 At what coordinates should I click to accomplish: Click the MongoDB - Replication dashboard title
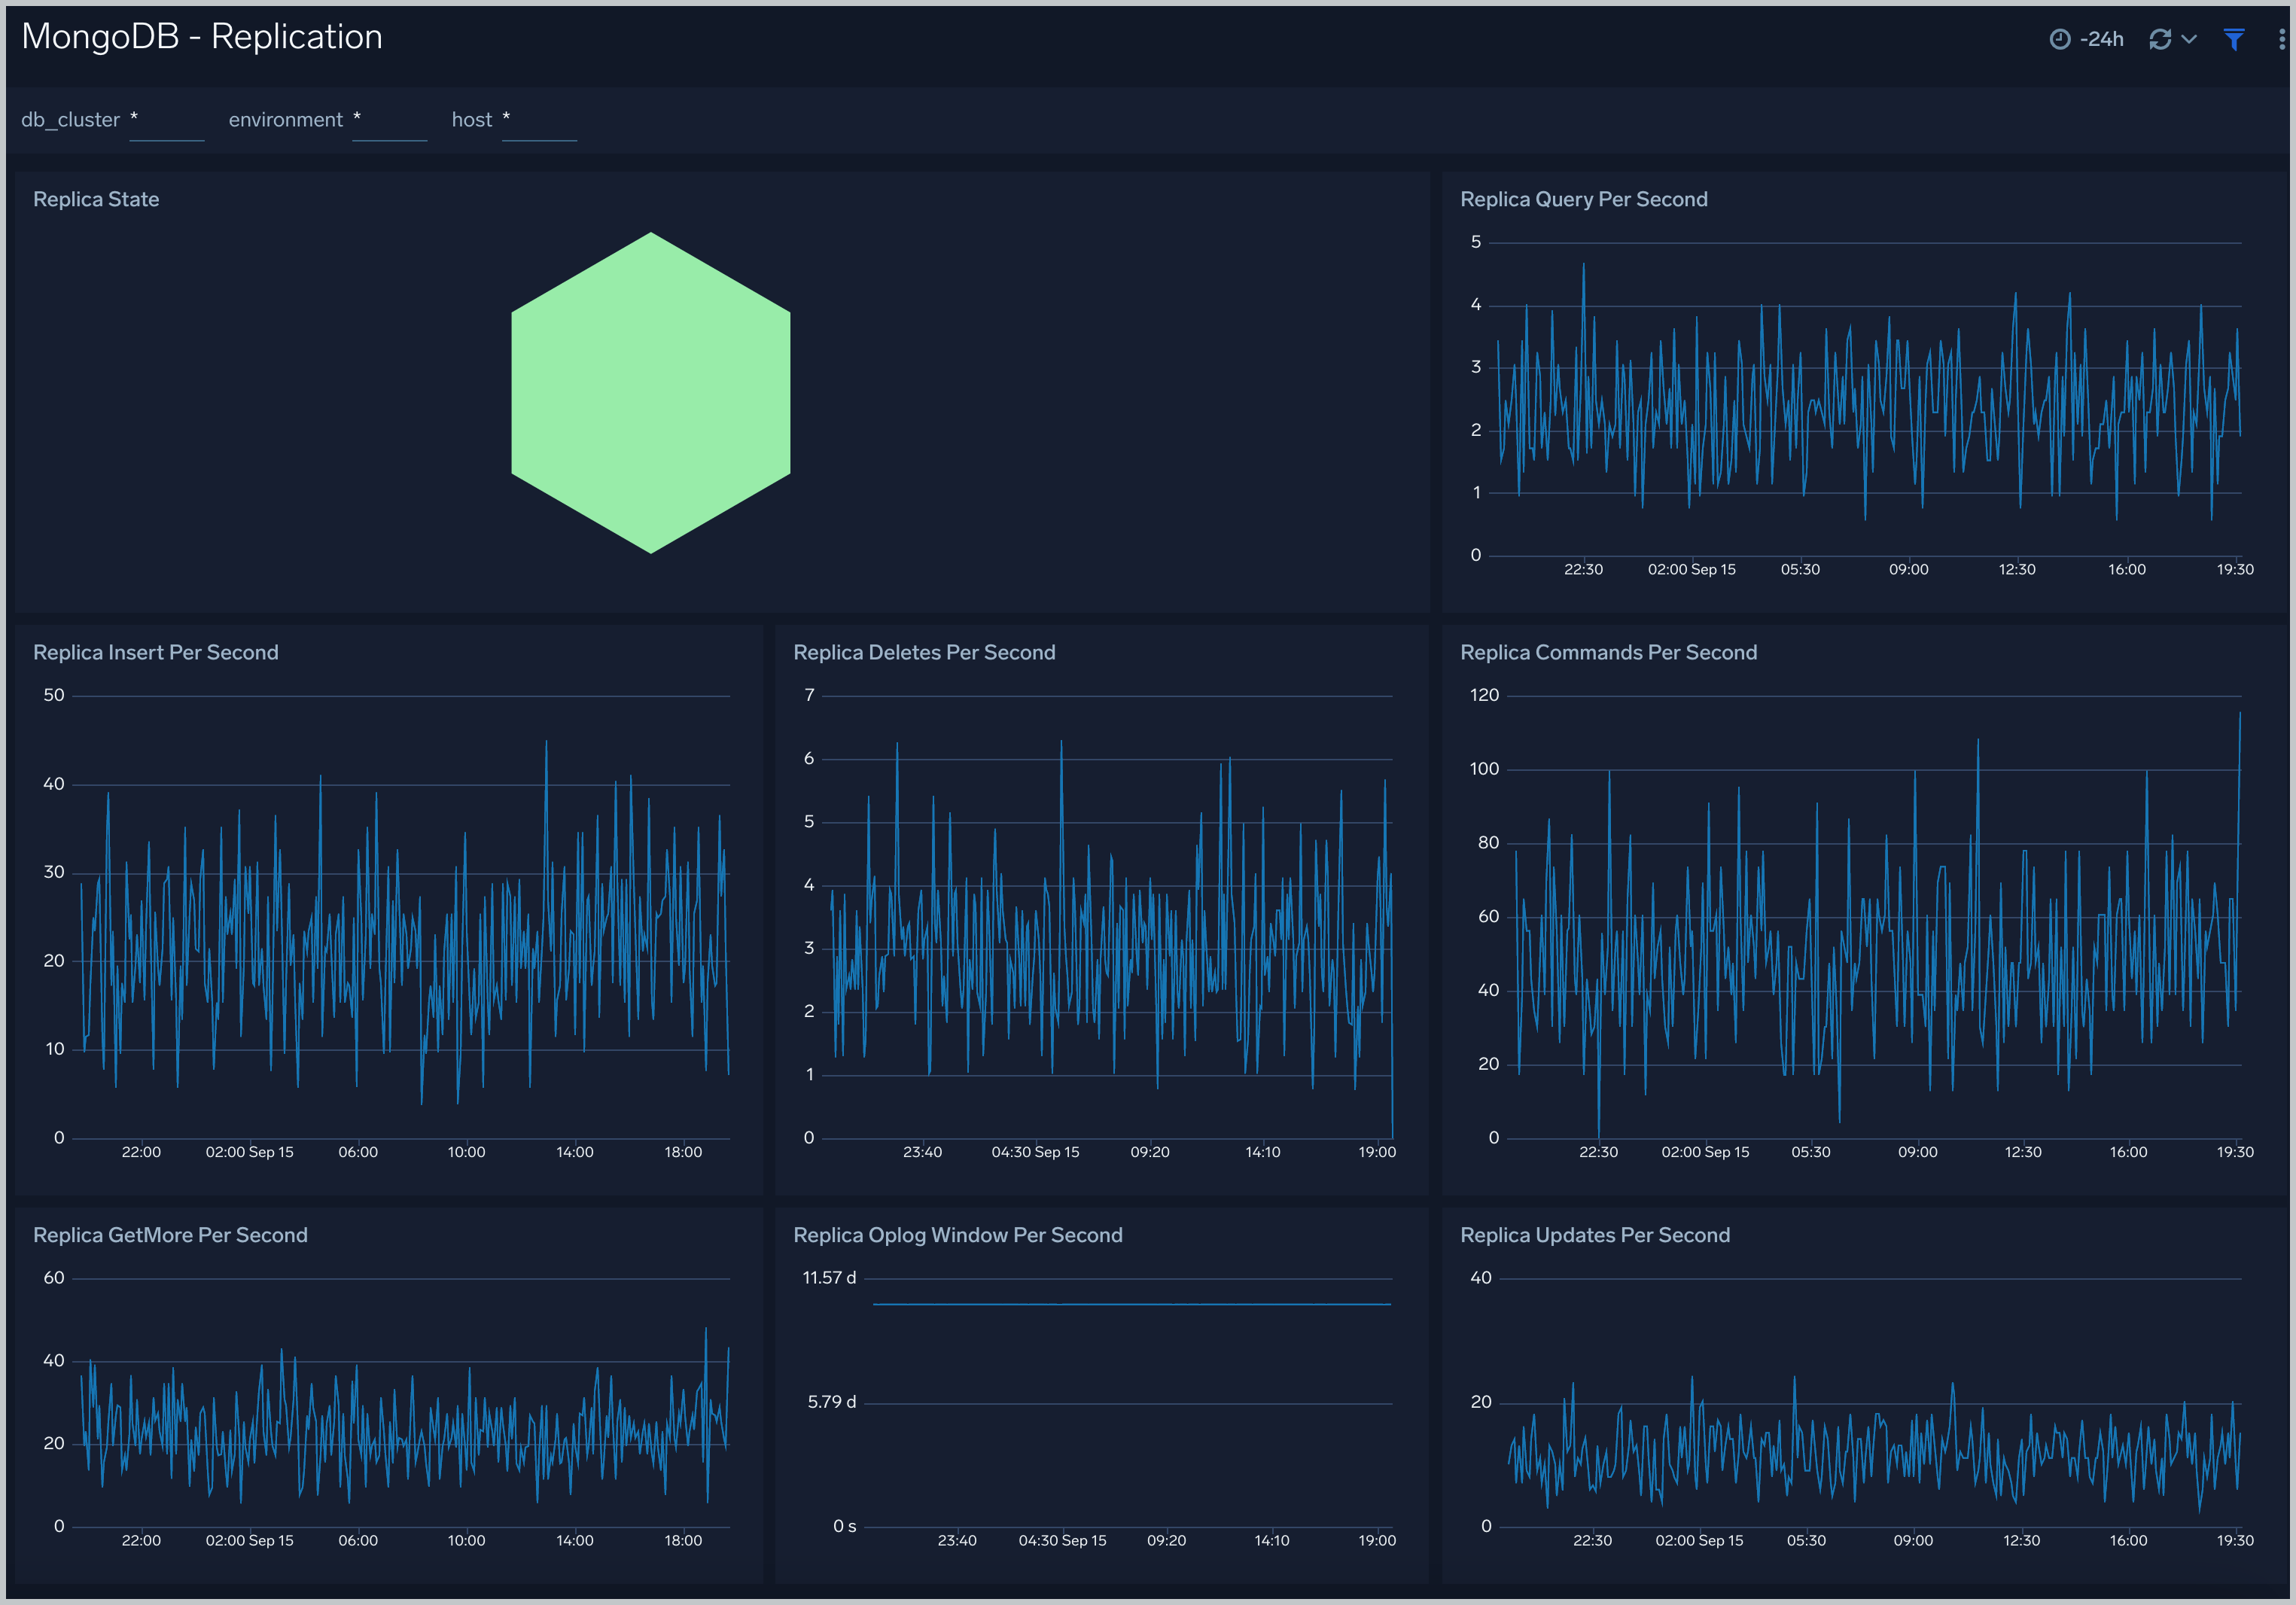point(202,36)
